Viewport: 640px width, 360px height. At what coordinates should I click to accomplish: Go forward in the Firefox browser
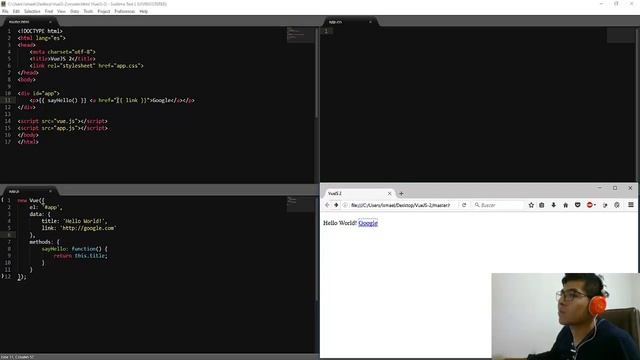pos(336,205)
